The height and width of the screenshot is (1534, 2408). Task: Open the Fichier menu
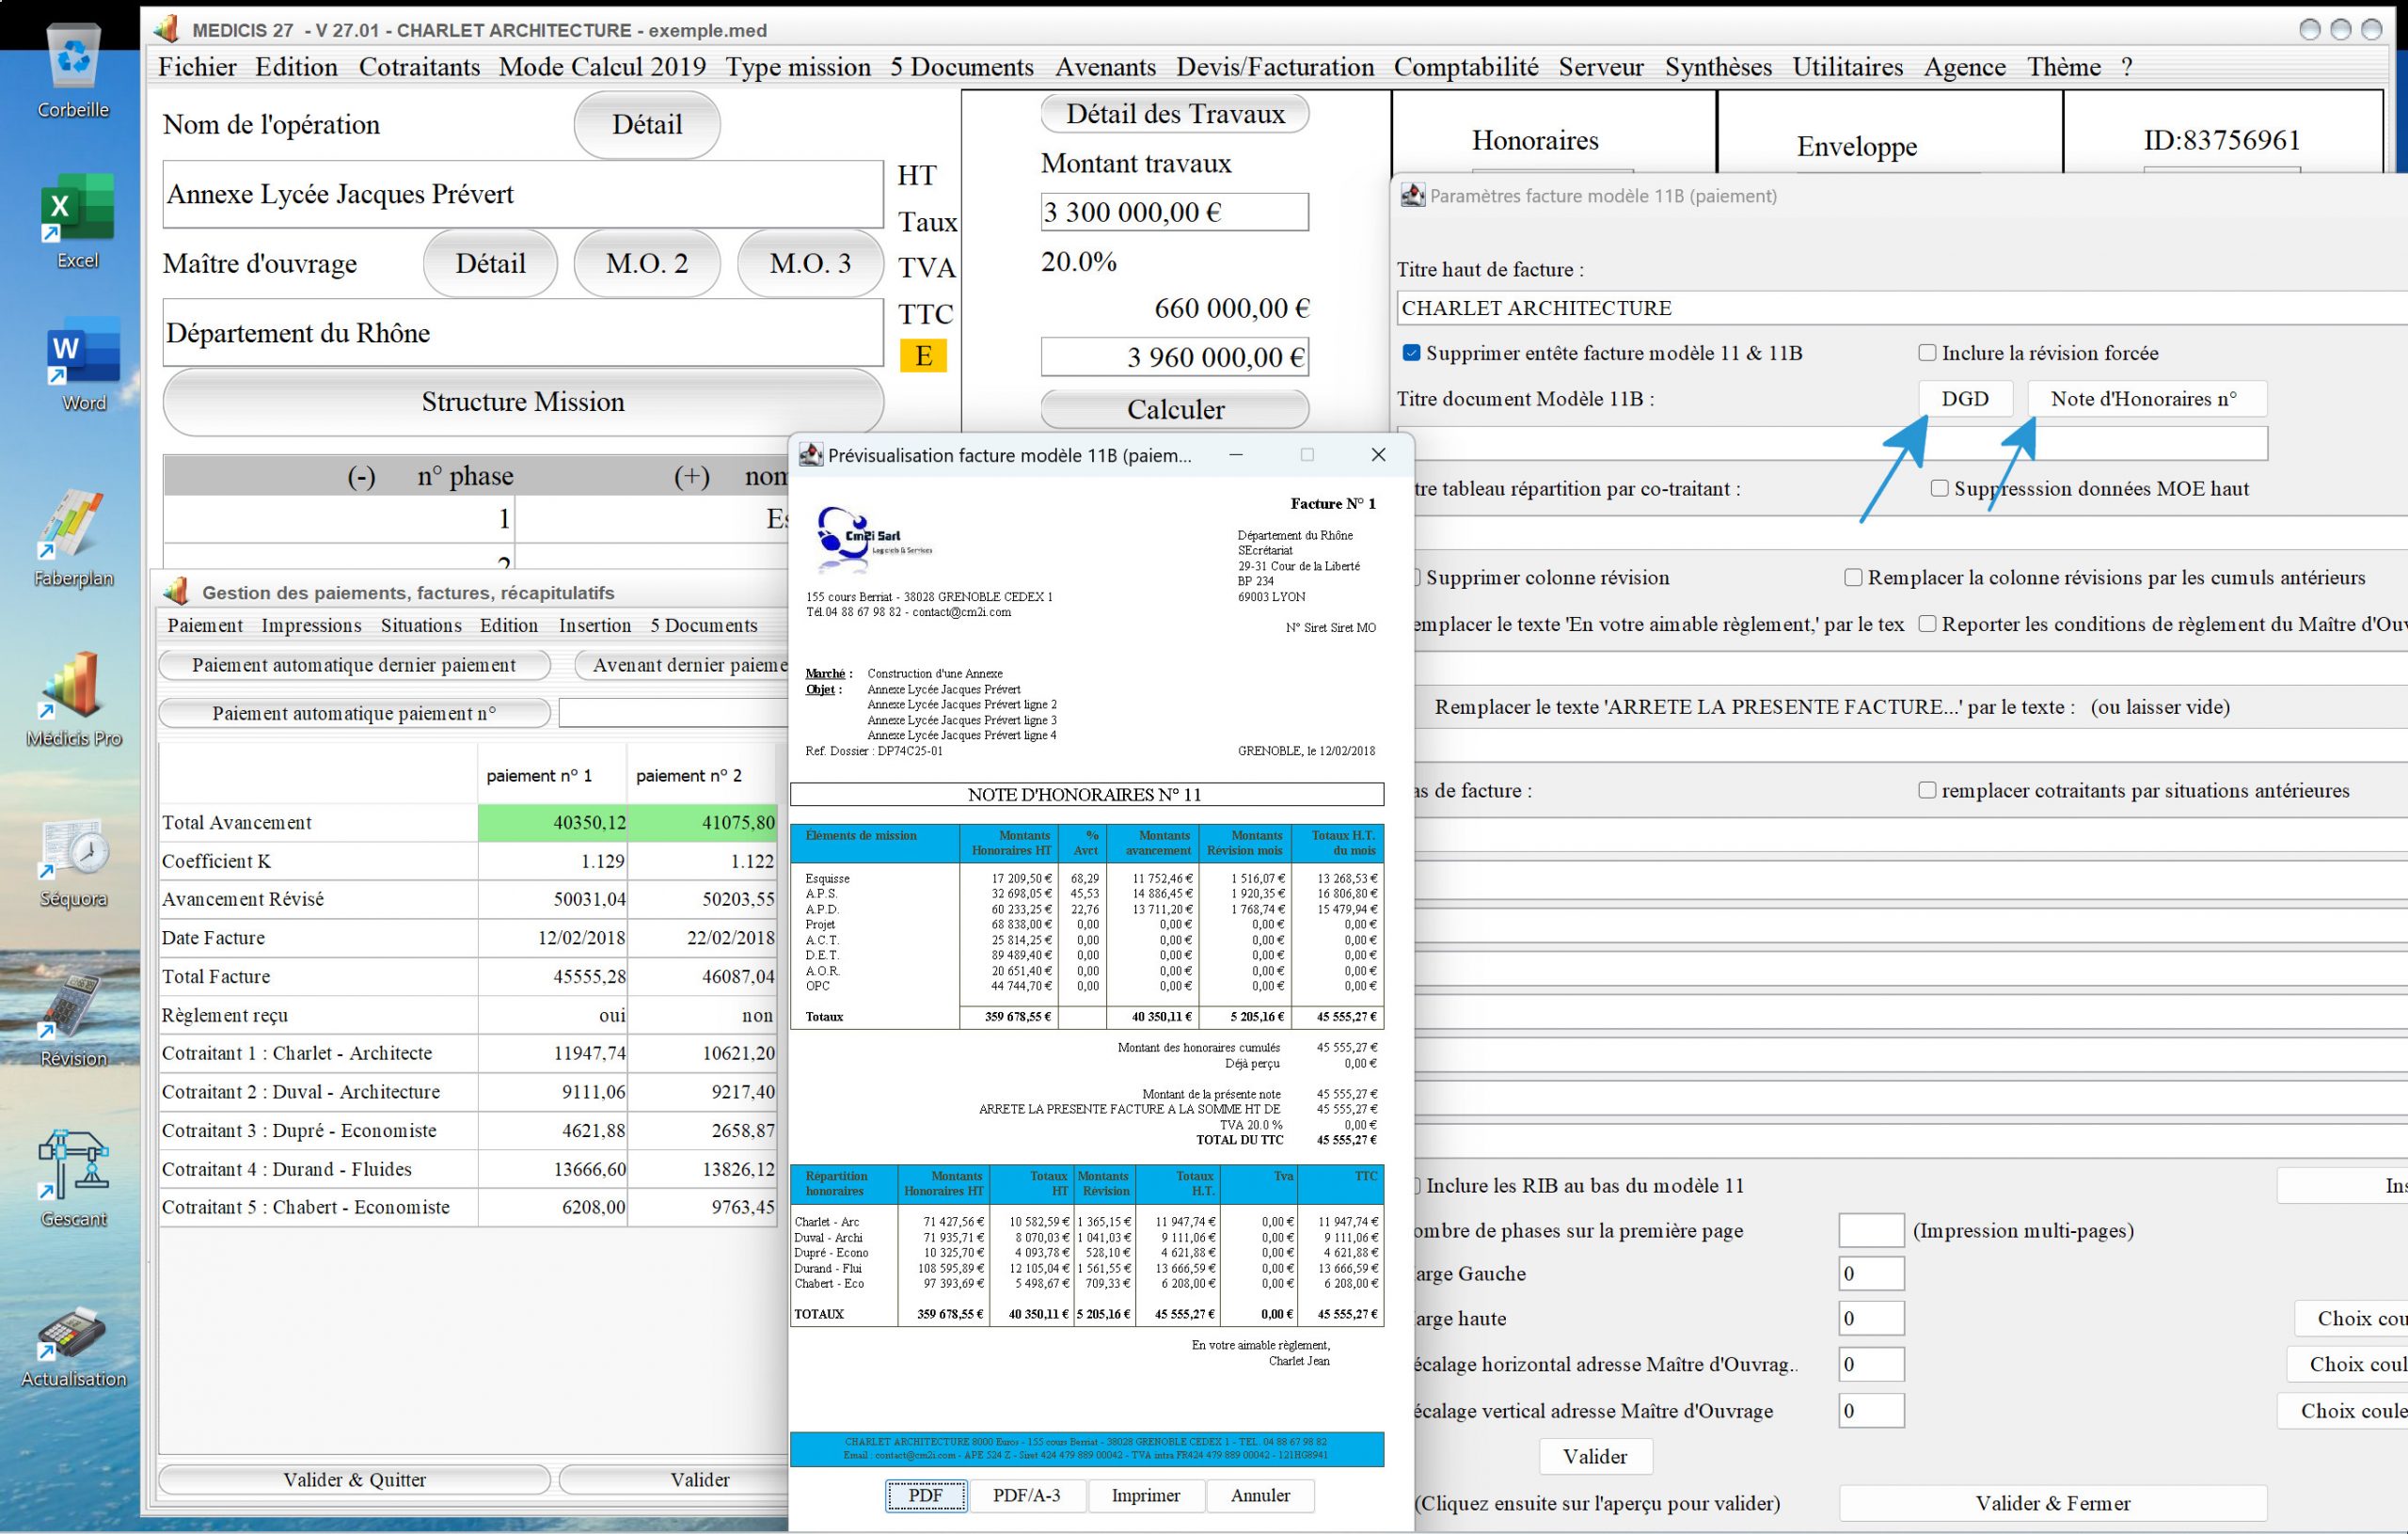[197, 67]
